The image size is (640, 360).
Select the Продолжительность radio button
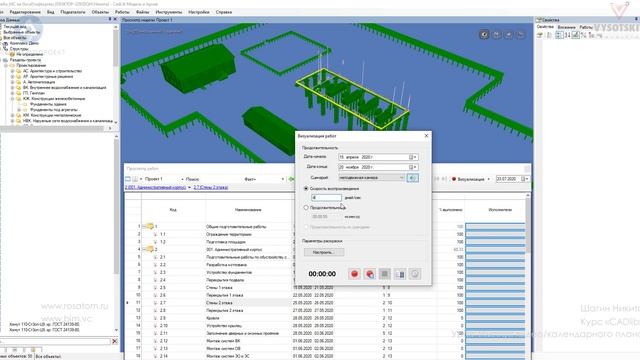[306, 208]
